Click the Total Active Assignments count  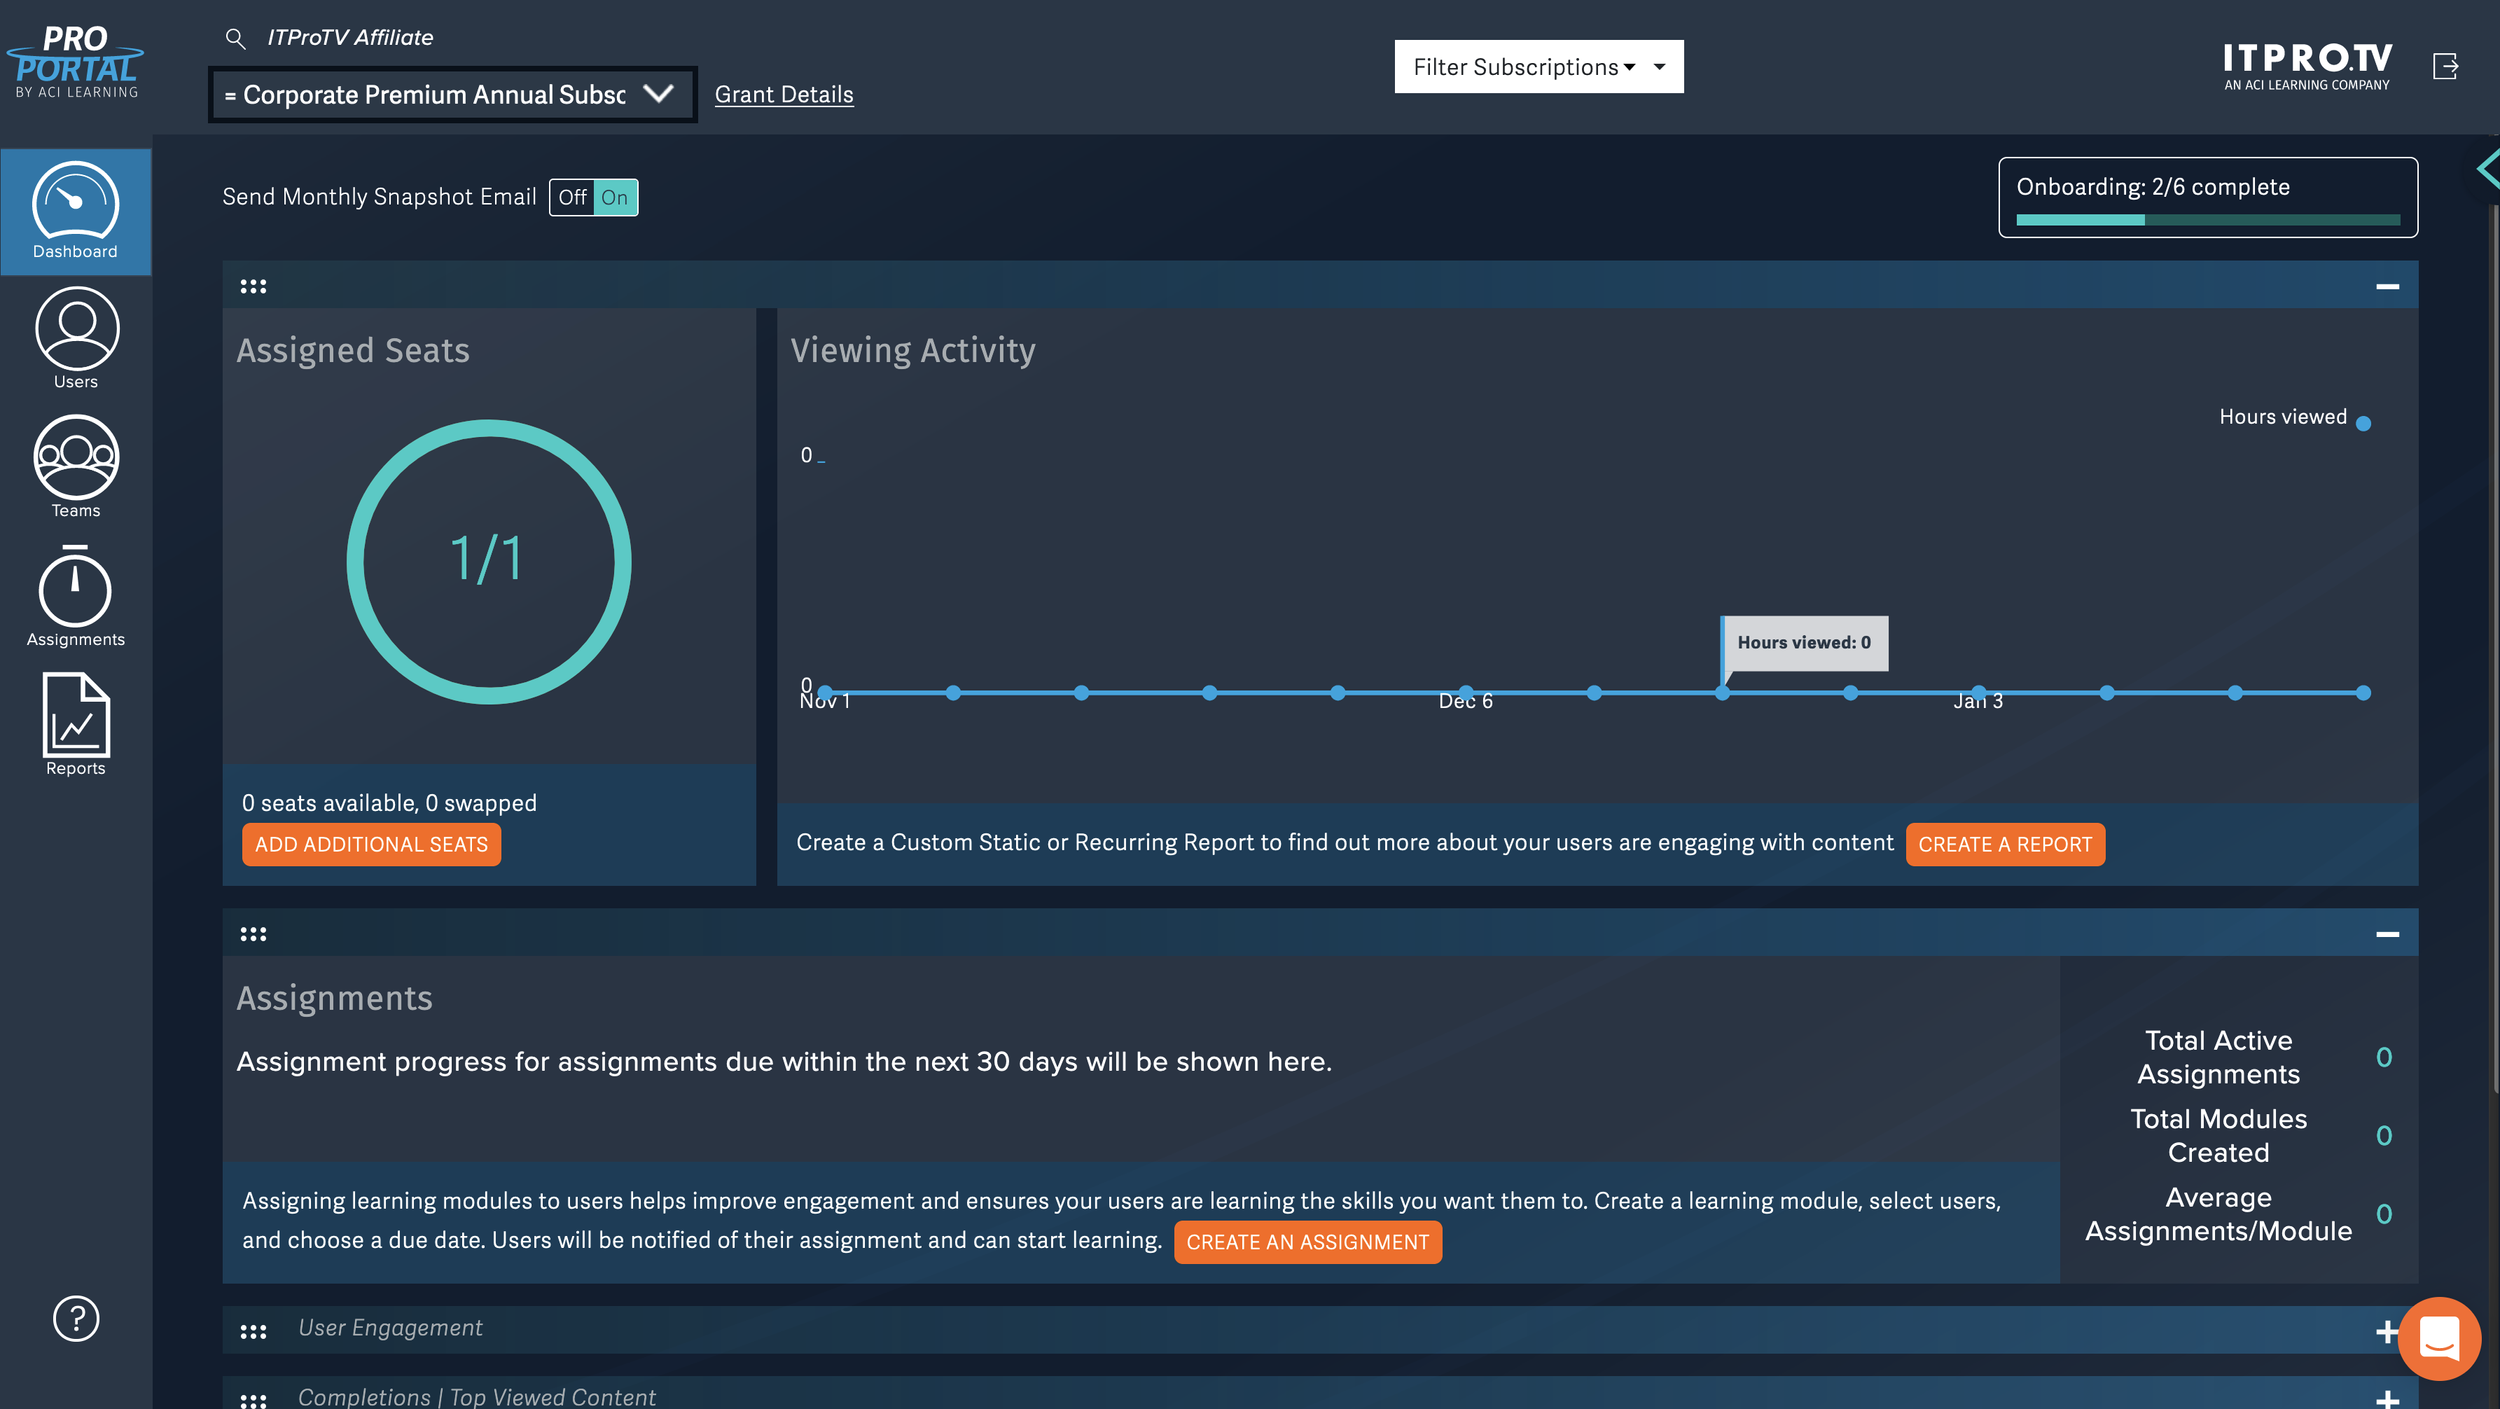2384,1057
